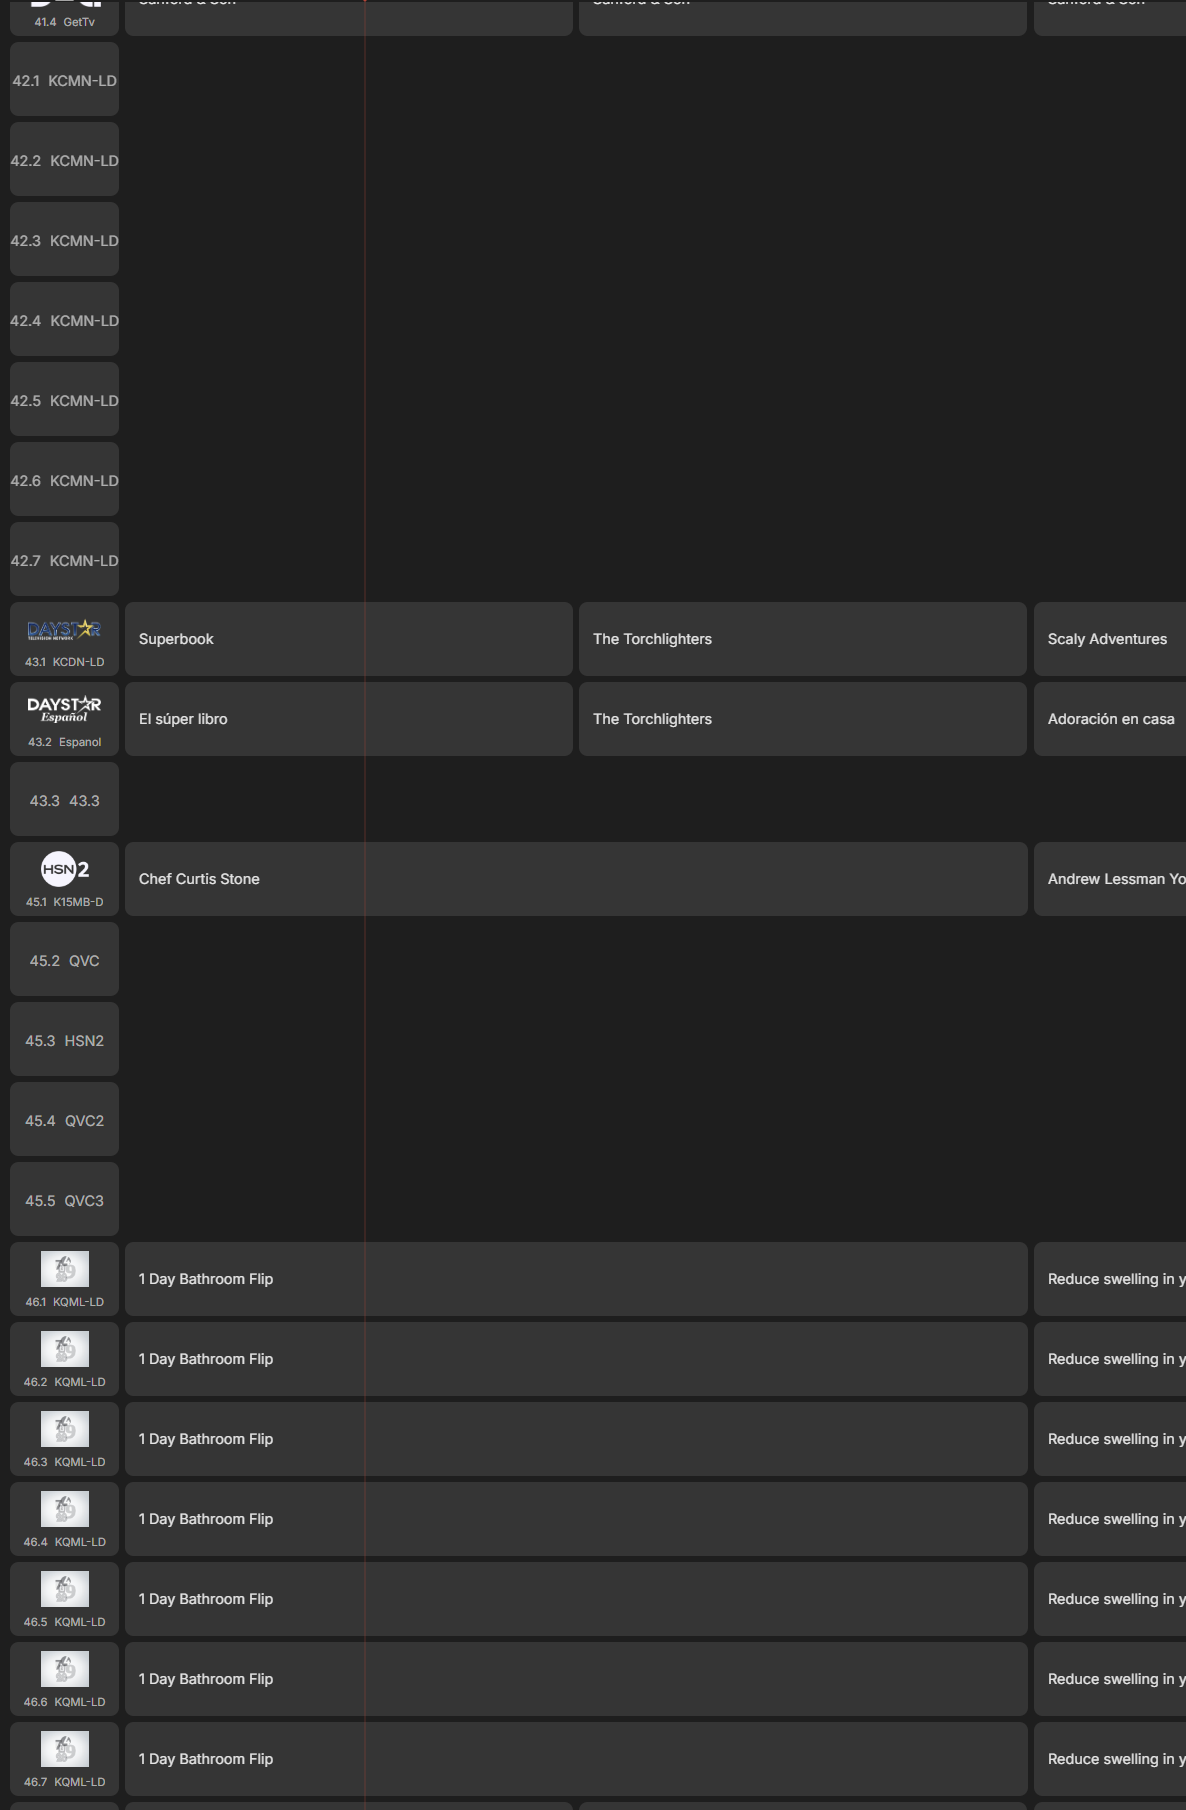Choose the 45.2 QVC channel tile
The width and height of the screenshot is (1186, 1810).
64,959
